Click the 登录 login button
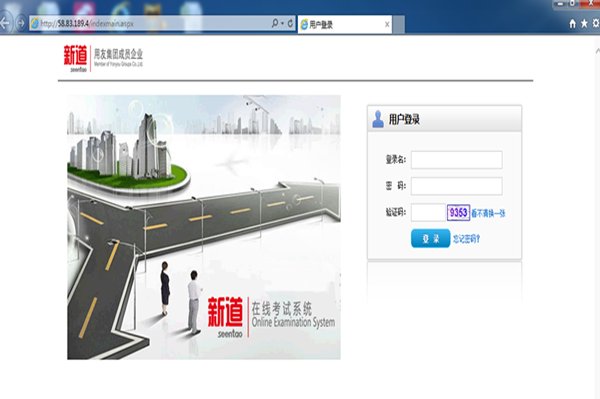 [x=430, y=238]
